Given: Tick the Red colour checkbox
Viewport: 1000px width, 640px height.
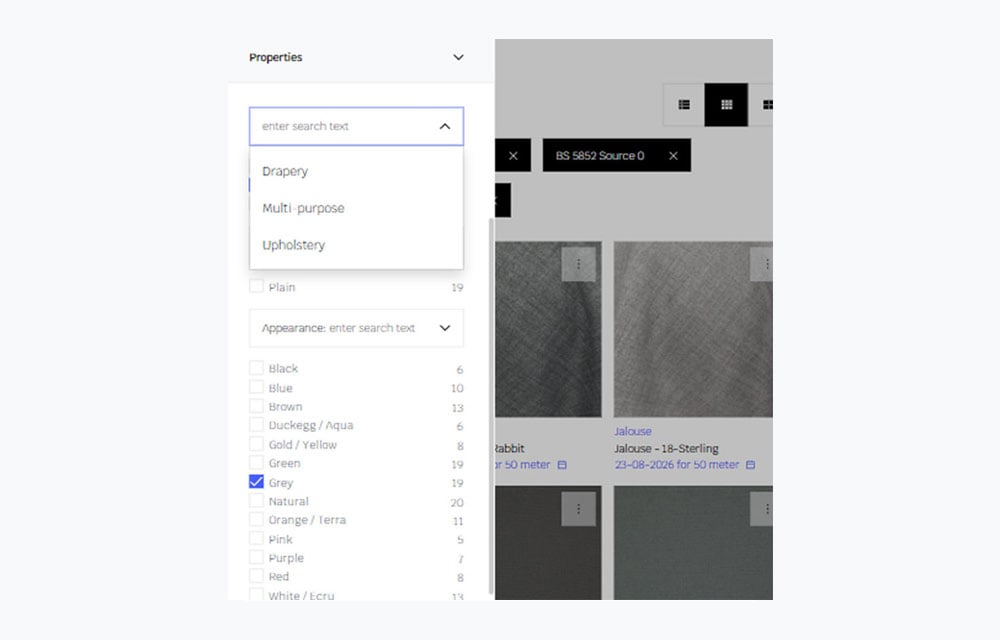Looking at the screenshot, I should coord(256,576).
